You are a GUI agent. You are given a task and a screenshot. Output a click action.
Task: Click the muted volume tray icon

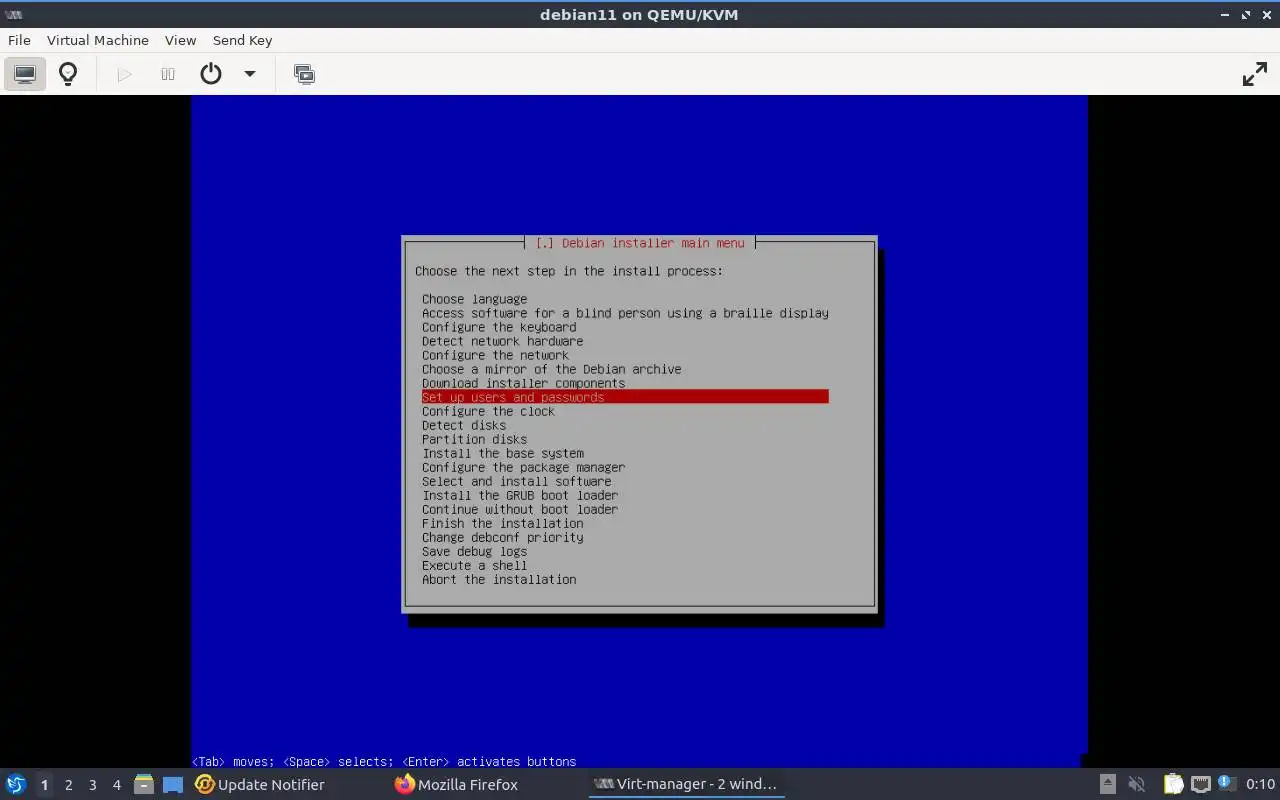(x=1136, y=784)
